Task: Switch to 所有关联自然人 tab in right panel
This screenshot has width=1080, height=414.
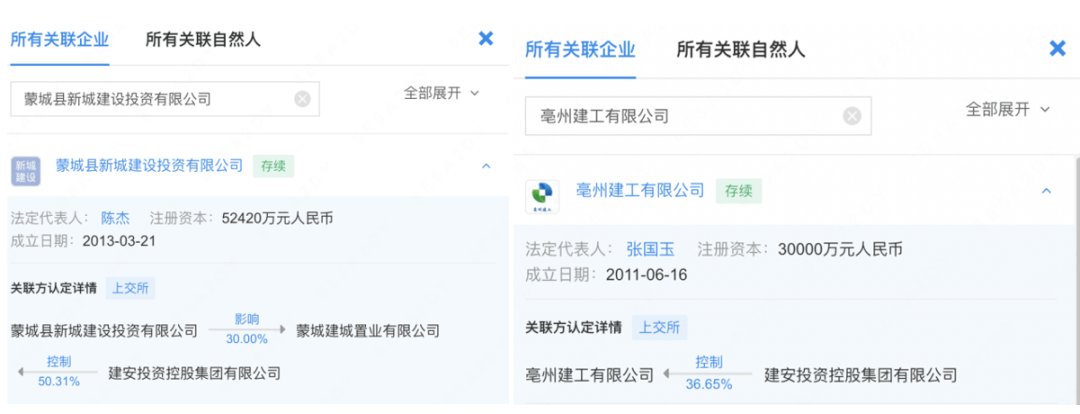Action: tap(740, 50)
